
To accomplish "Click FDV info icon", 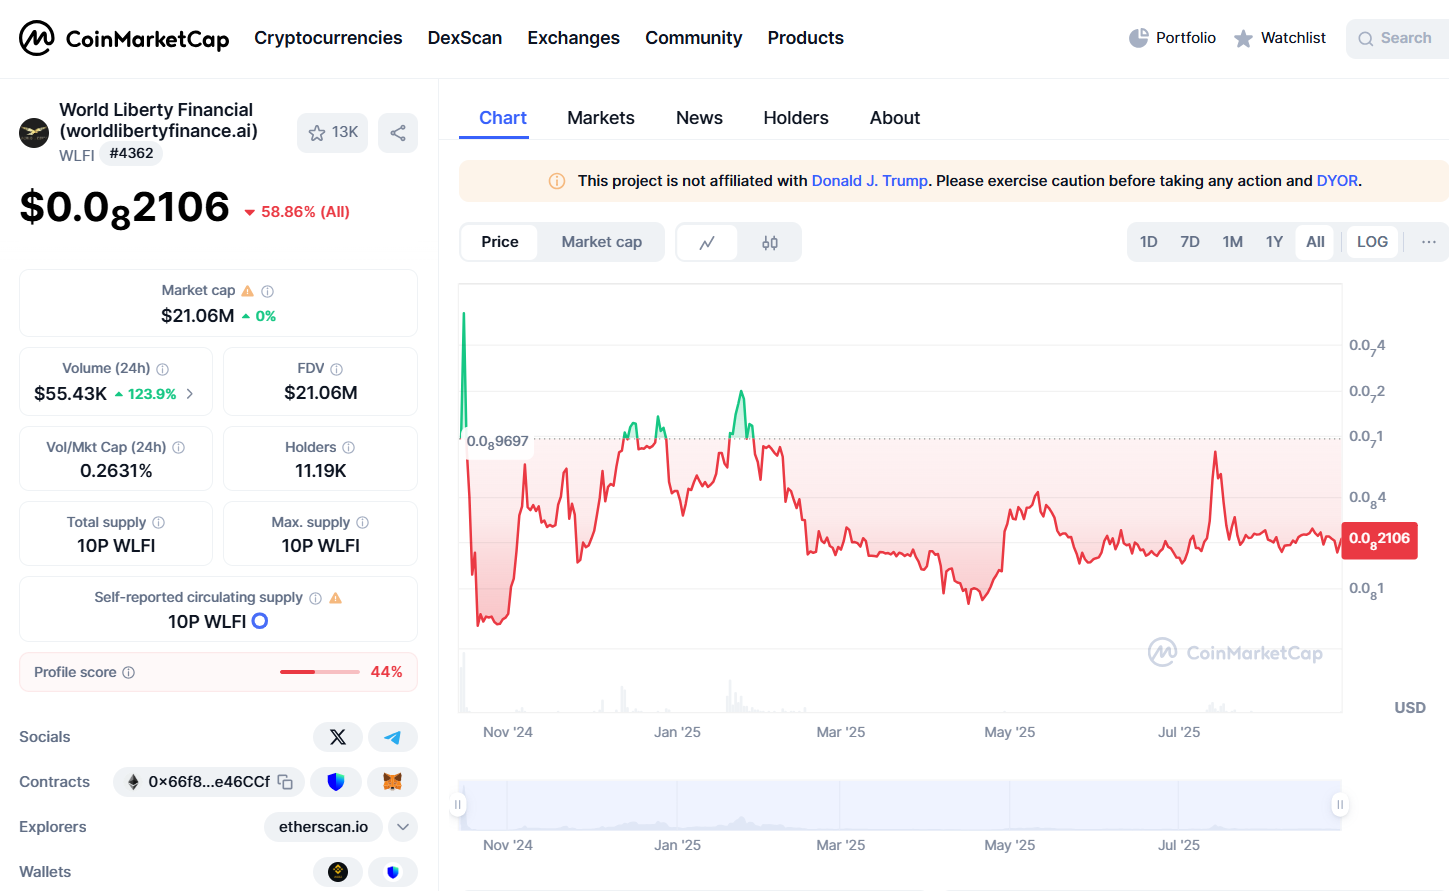I will click(336, 369).
